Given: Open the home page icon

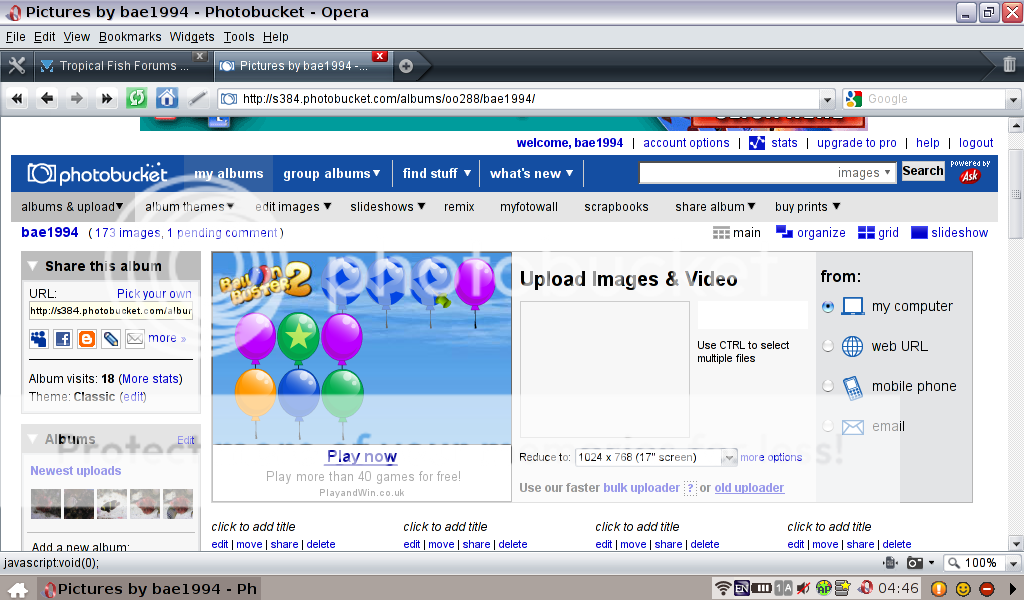Looking at the screenshot, I should (x=167, y=99).
